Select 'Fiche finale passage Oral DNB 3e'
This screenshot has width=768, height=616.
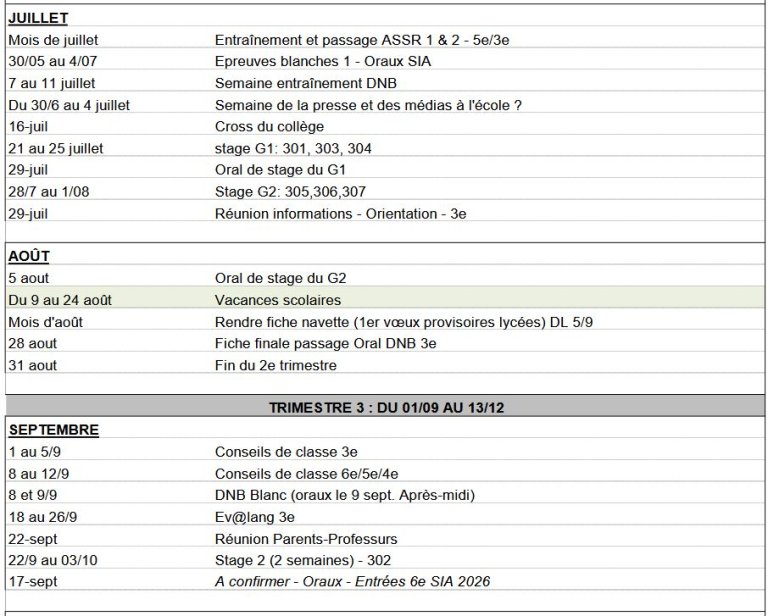(x=326, y=343)
